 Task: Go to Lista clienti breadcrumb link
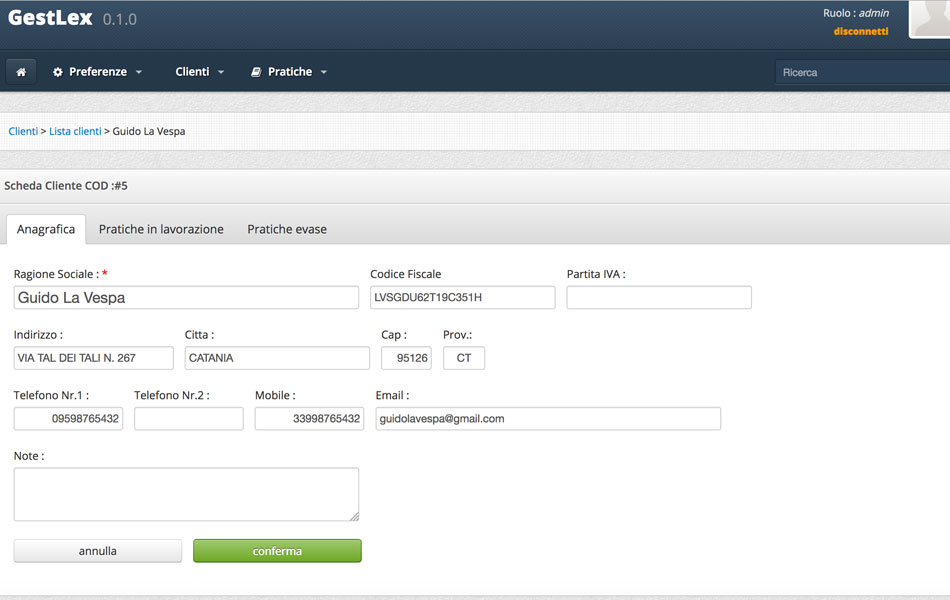[75, 131]
